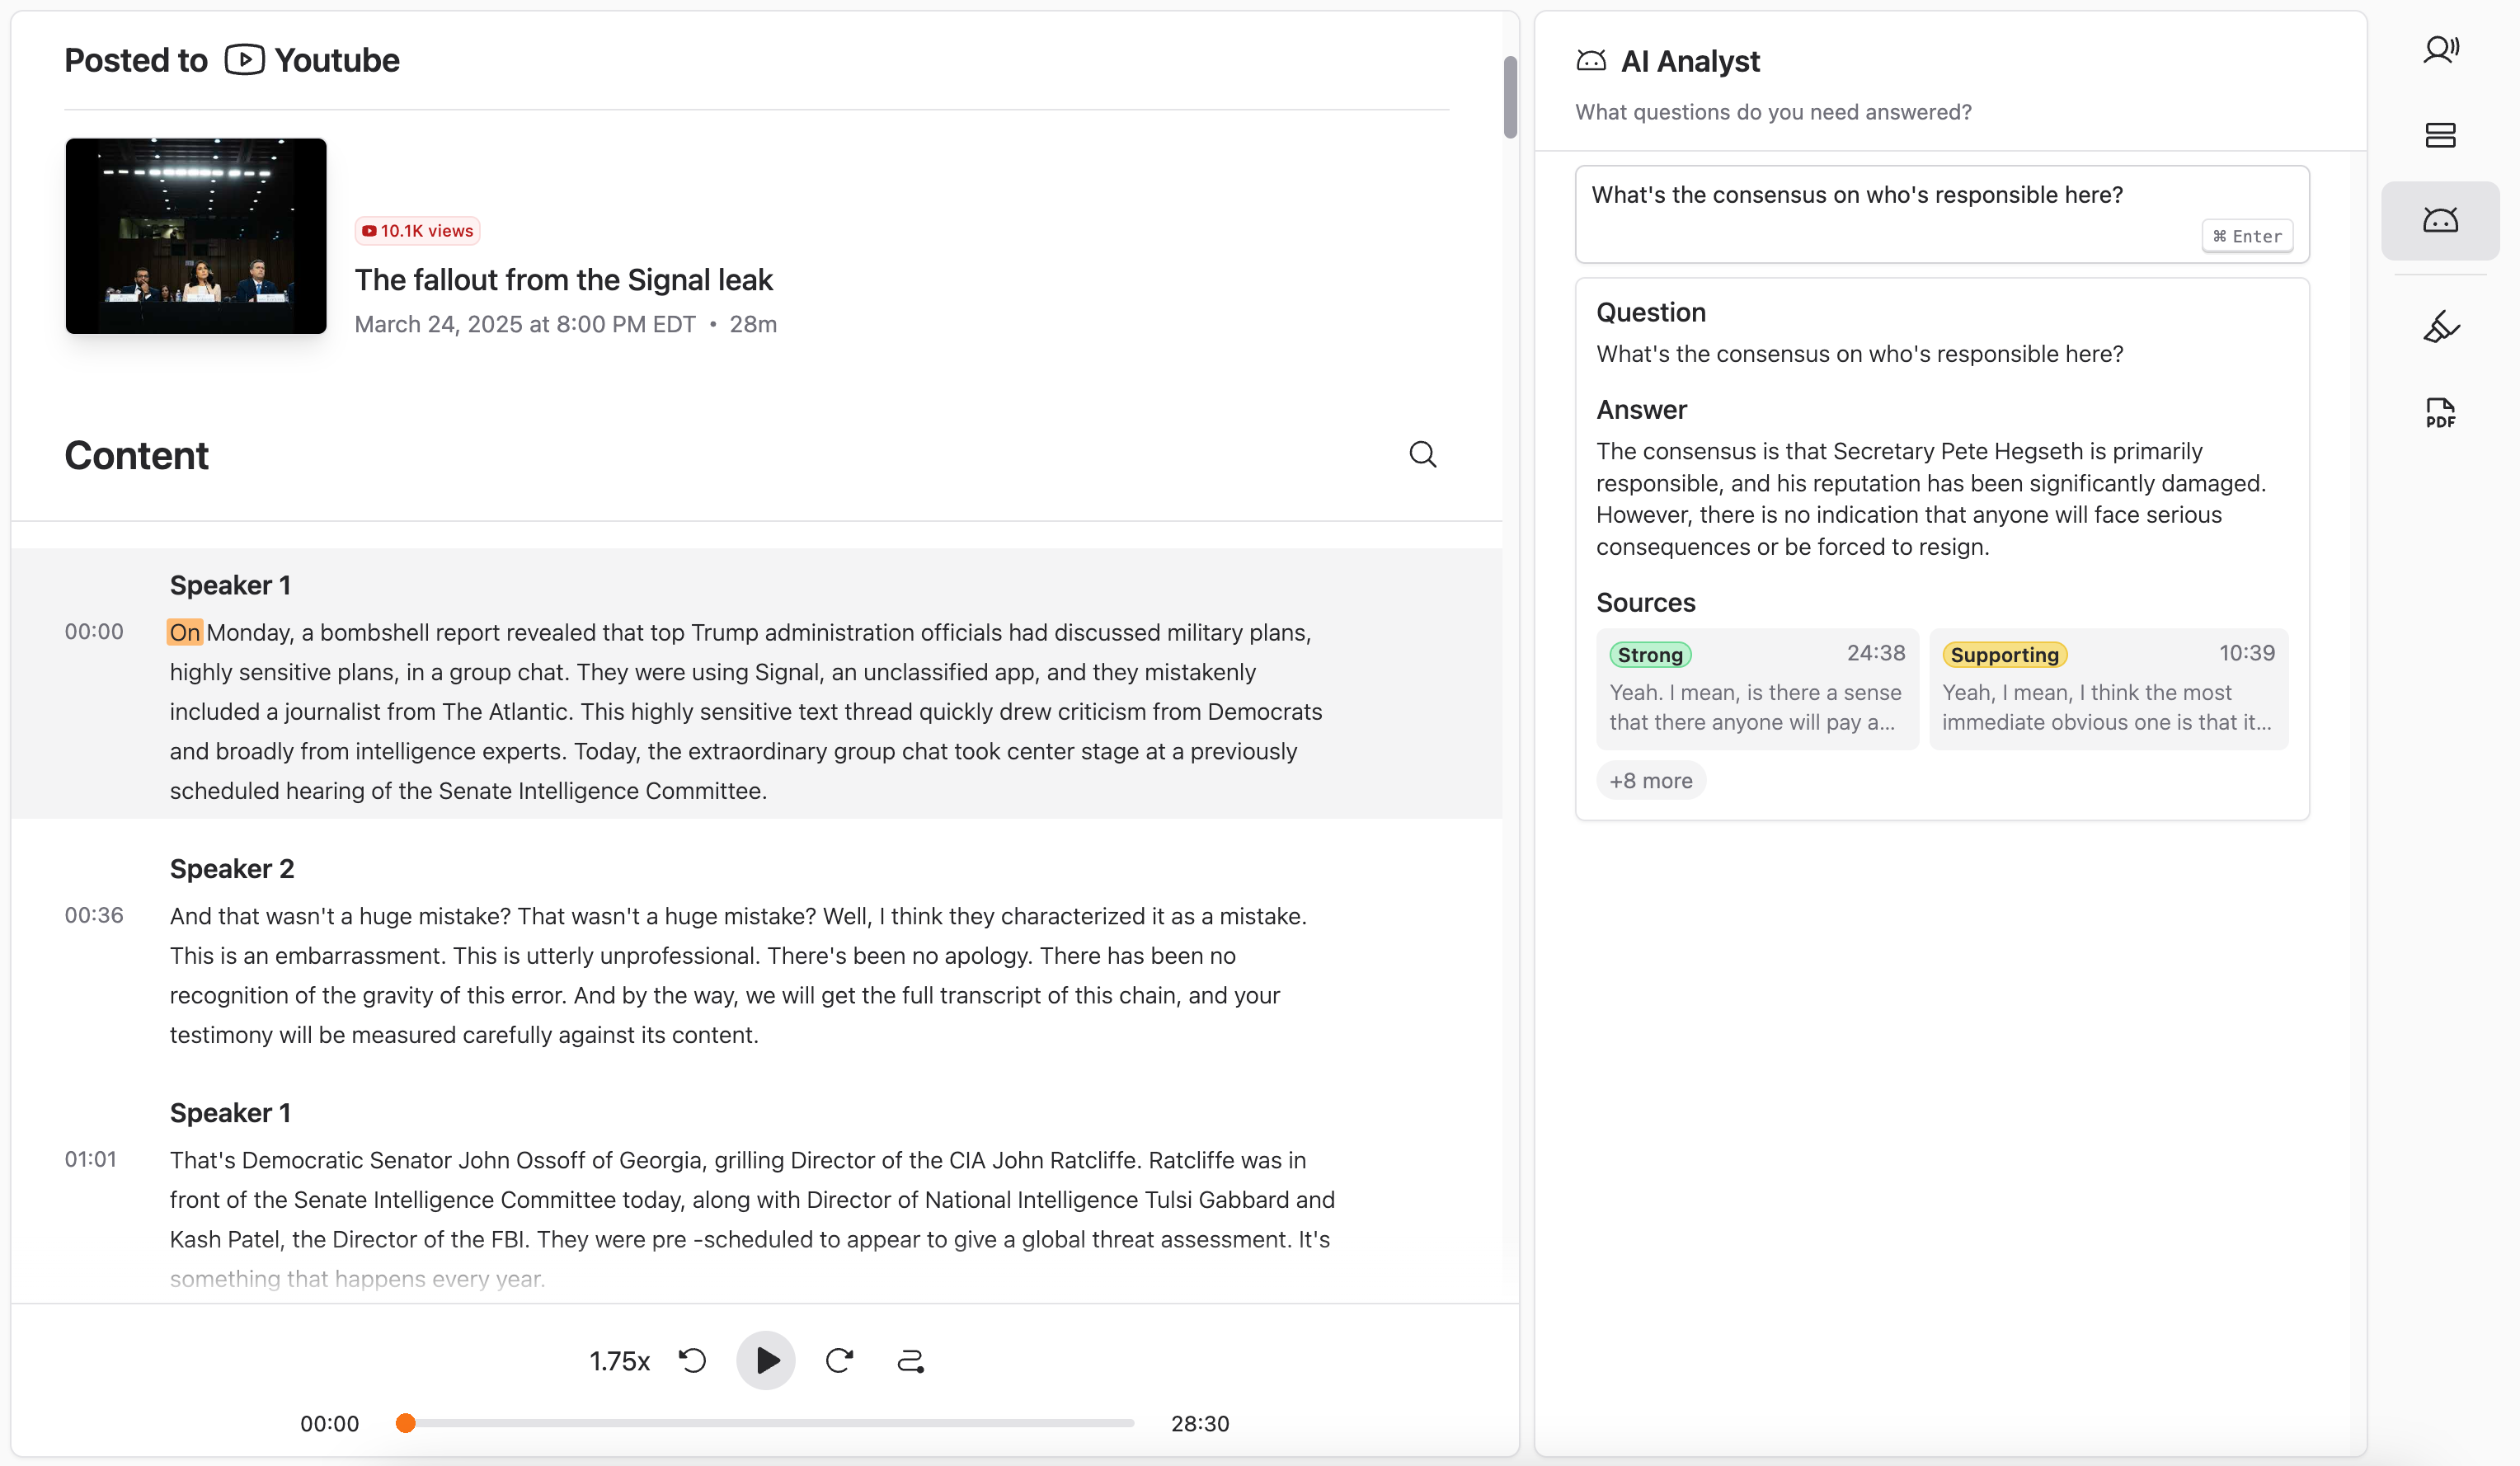This screenshot has height=1466, width=2520.
Task: Click paragraph starting 'And that wasn't a huge mistake'
Action: pos(738,975)
